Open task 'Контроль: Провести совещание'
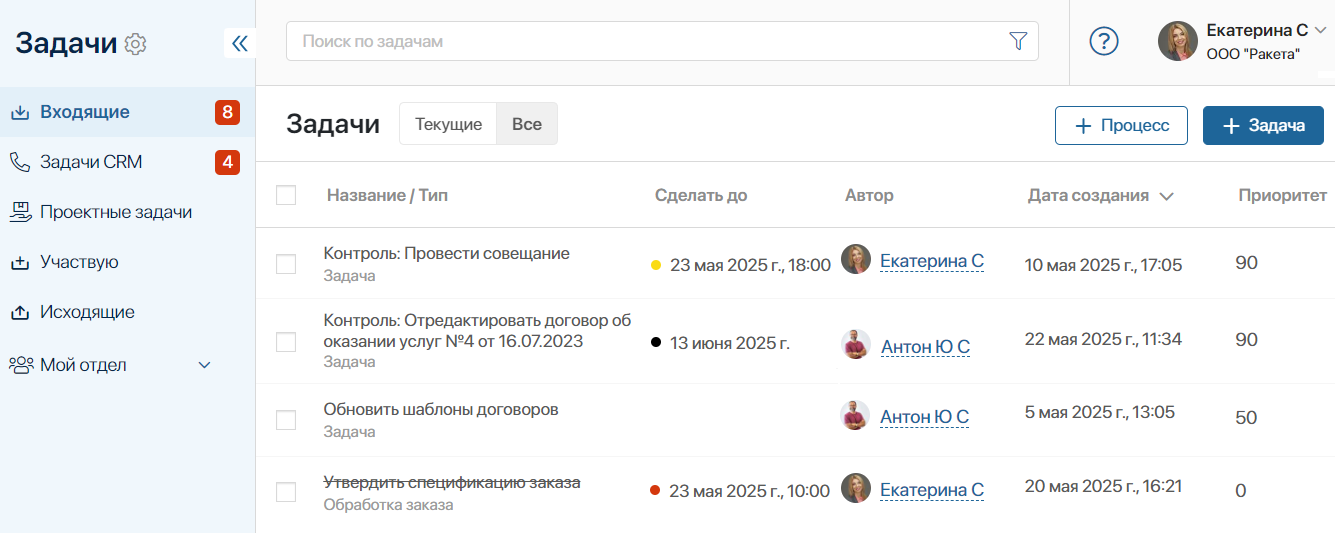Screen dimensions: 1335x533 [446, 253]
